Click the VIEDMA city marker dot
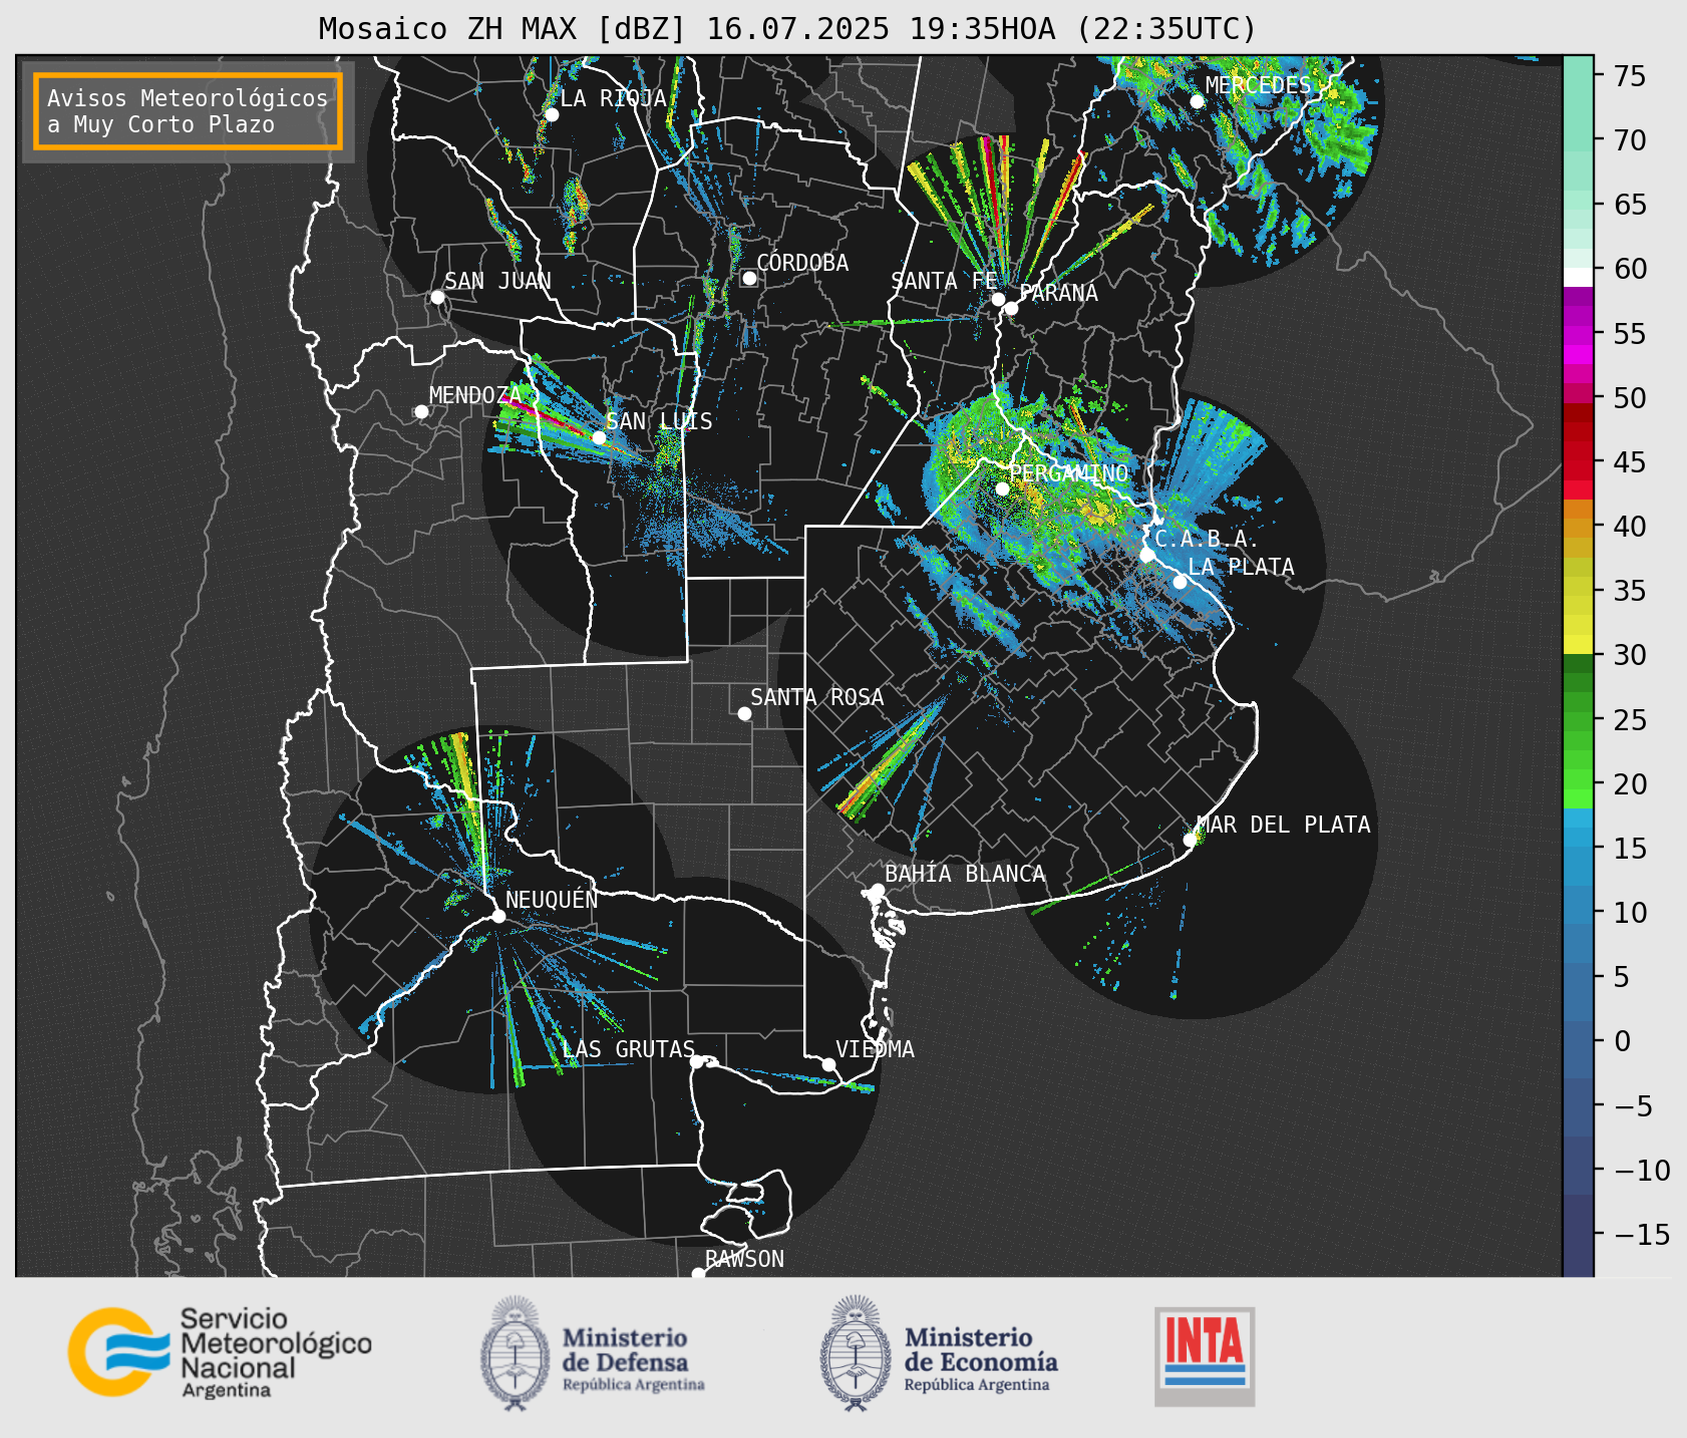Screen dimensions: 1687x1438 [x=829, y=1065]
